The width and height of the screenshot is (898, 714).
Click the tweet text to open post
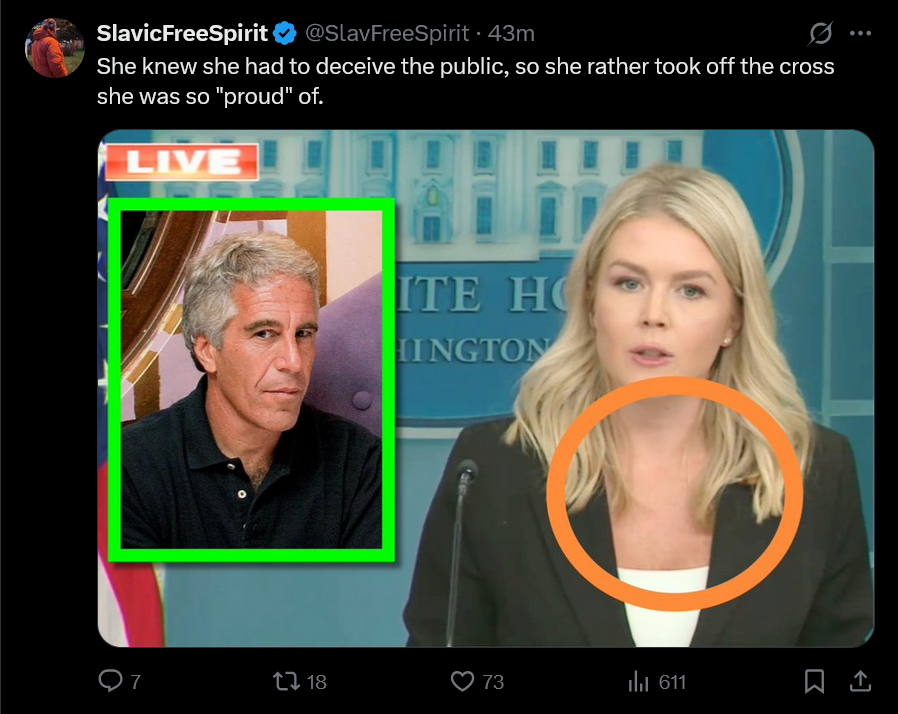465,81
